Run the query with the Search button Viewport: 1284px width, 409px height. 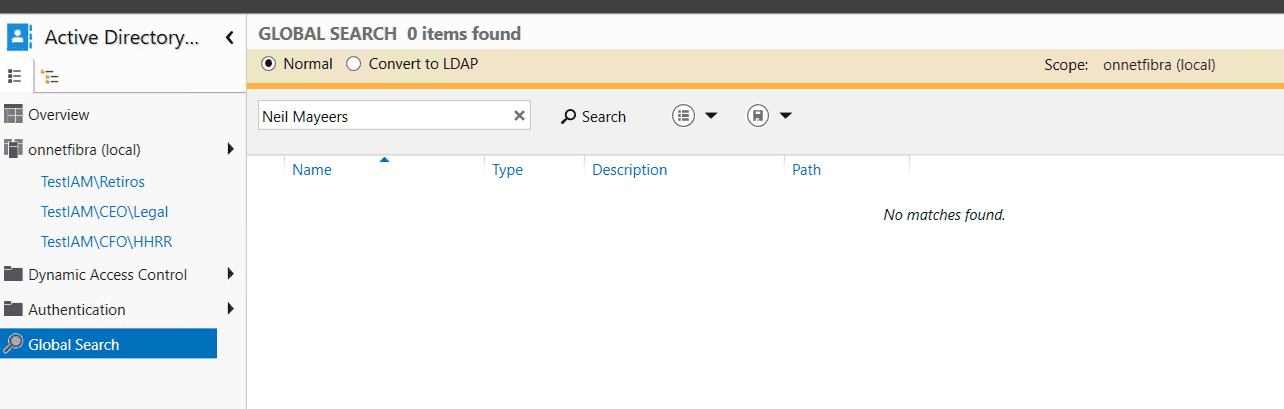point(593,117)
